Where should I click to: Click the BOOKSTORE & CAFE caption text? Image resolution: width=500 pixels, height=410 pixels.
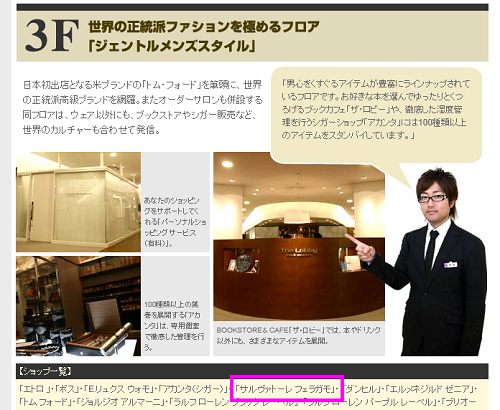[299, 335]
